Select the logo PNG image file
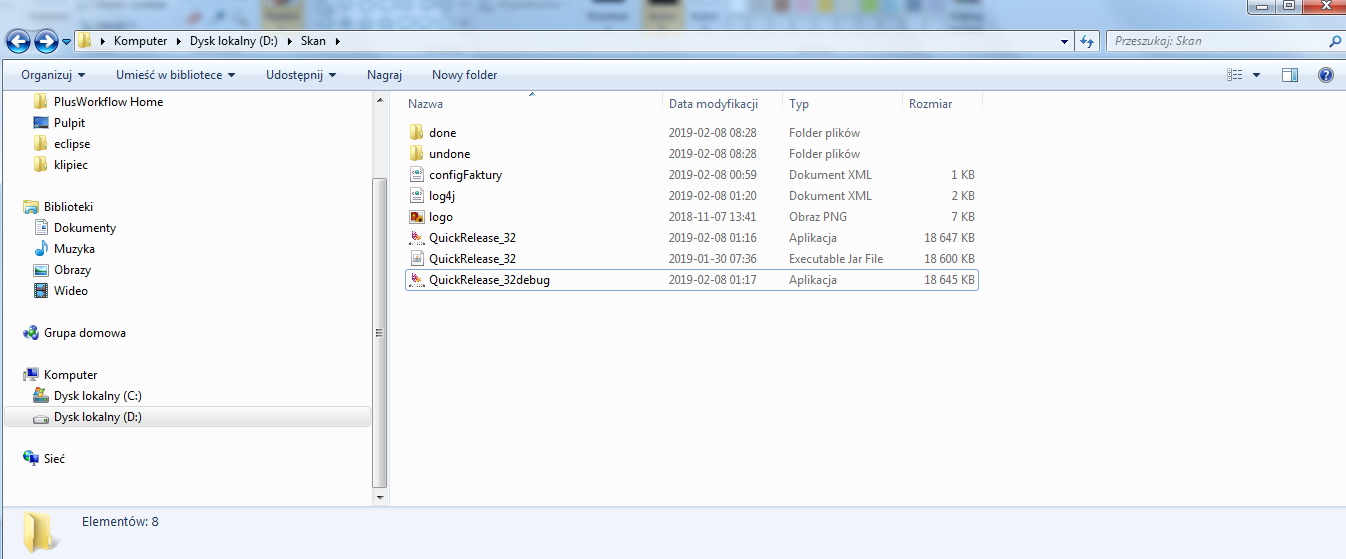Screen dimensions: 1346x559 coord(441,217)
